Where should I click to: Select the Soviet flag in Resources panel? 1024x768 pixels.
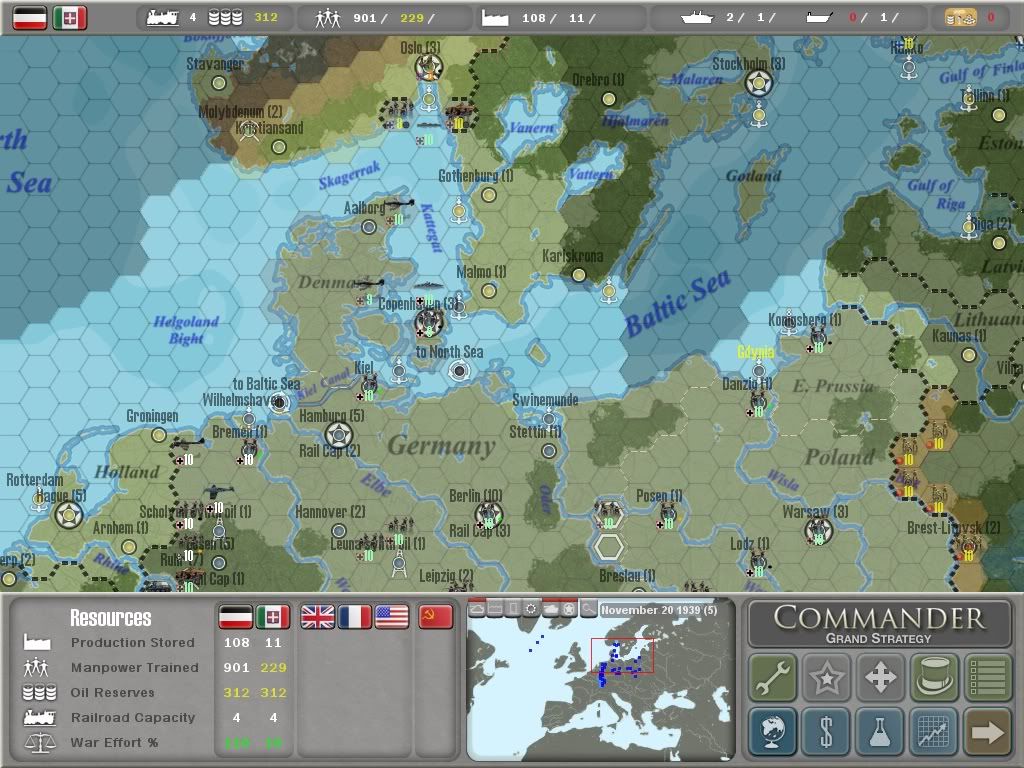436,616
